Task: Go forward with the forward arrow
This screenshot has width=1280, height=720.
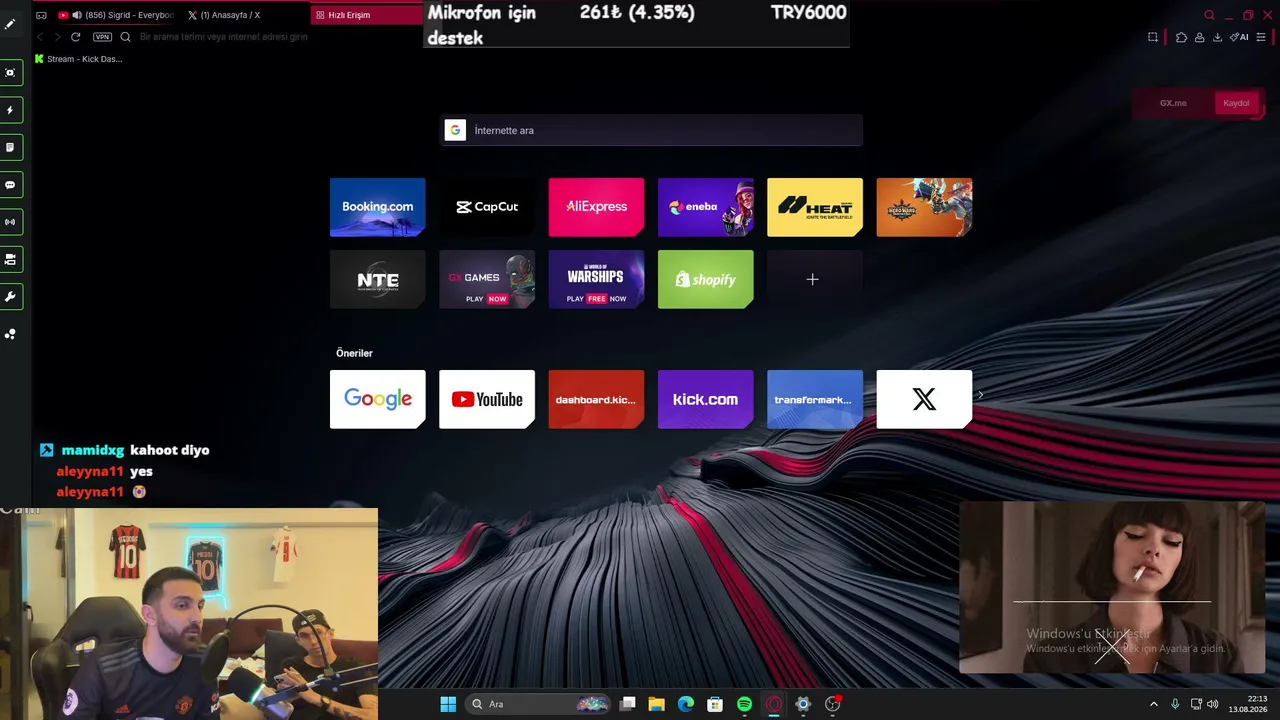Action: 57,37
